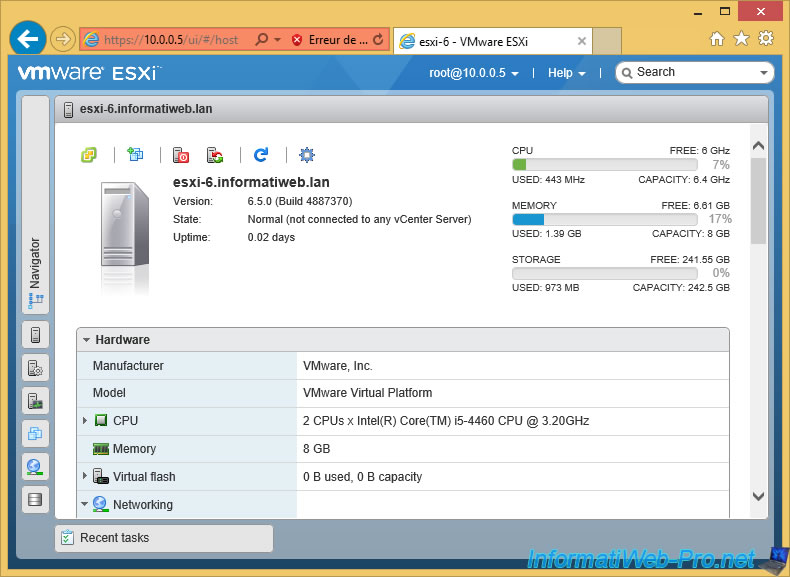Open Search box dropdown arrow
The image size is (790, 577).
click(763, 73)
